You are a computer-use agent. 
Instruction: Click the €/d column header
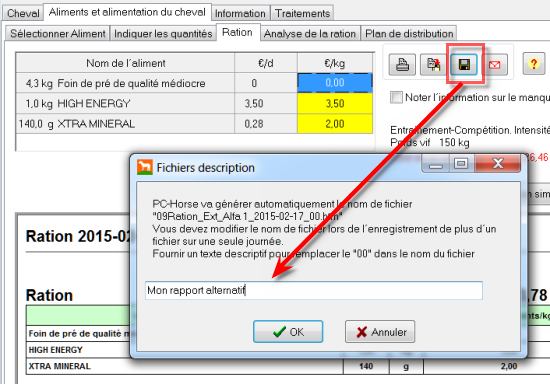click(x=266, y=63)
